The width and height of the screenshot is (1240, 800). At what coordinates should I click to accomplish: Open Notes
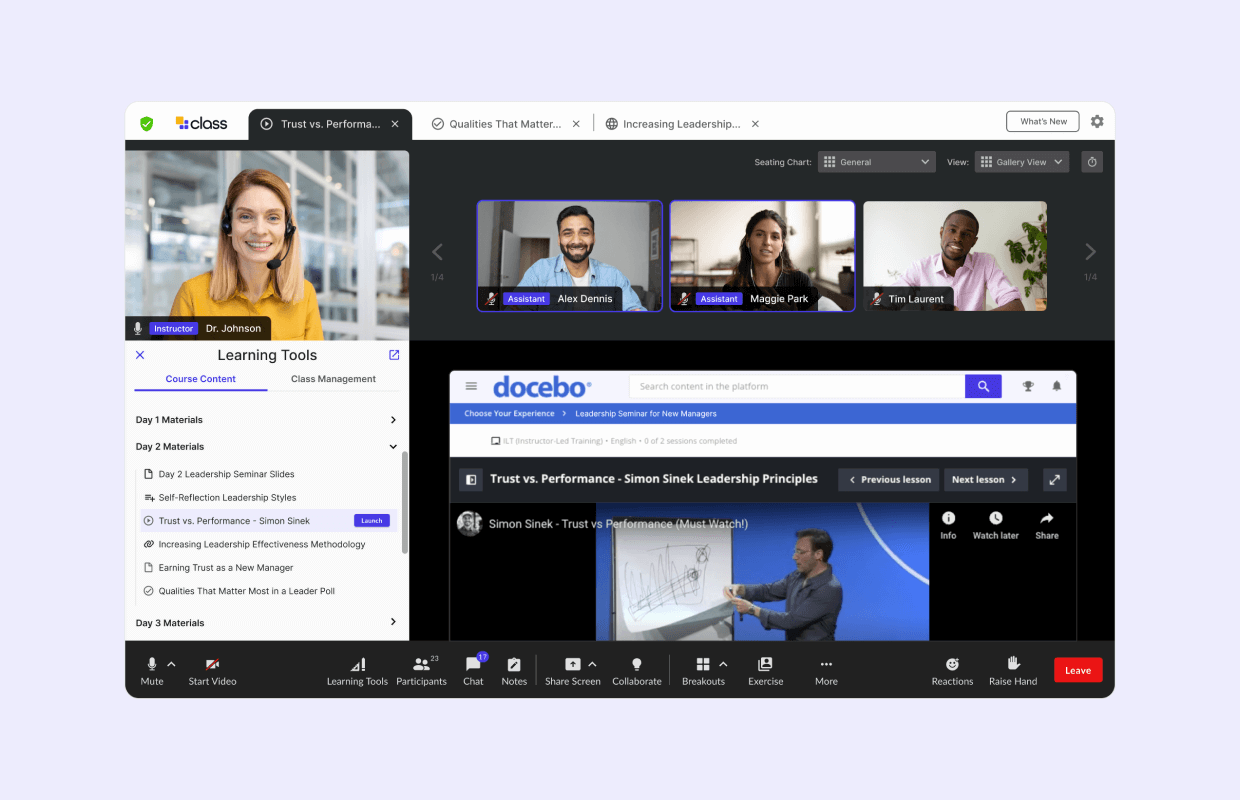point(514,670)
